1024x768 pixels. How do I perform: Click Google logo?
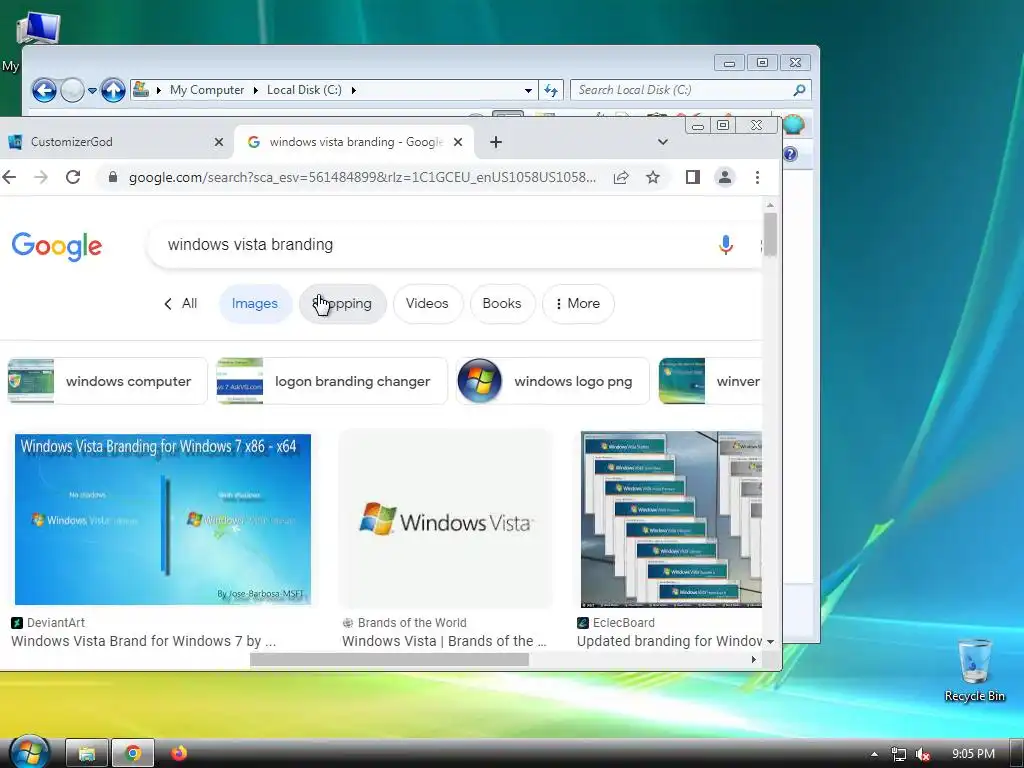pos(57,246)
